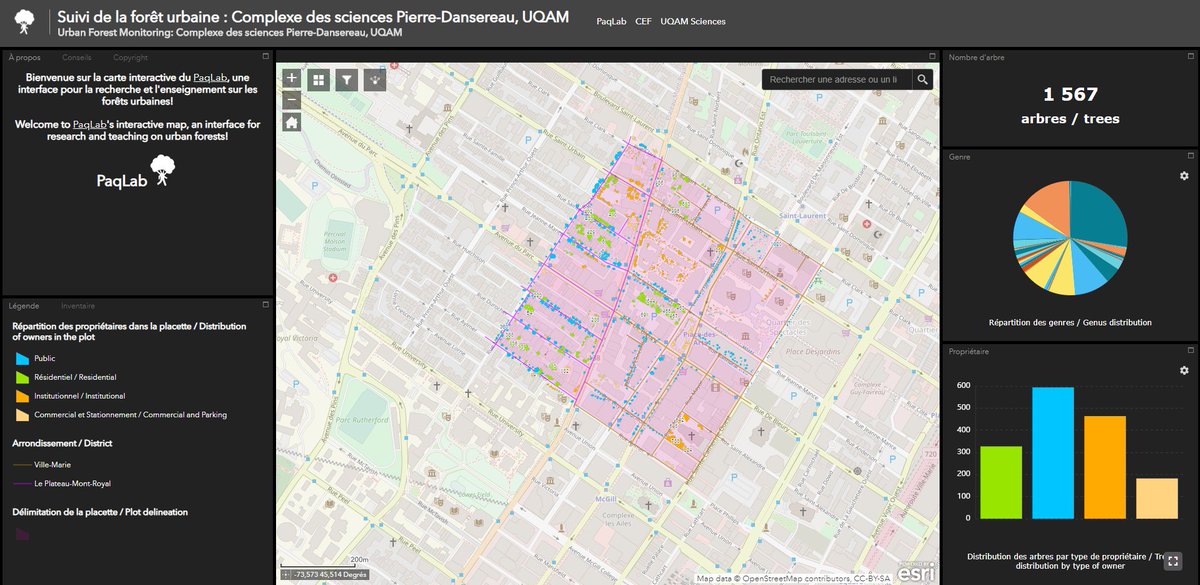Zoom in on the map with plus button
Image resolution: width=1200 pixels, height=585 pixels.
(291, 80)
